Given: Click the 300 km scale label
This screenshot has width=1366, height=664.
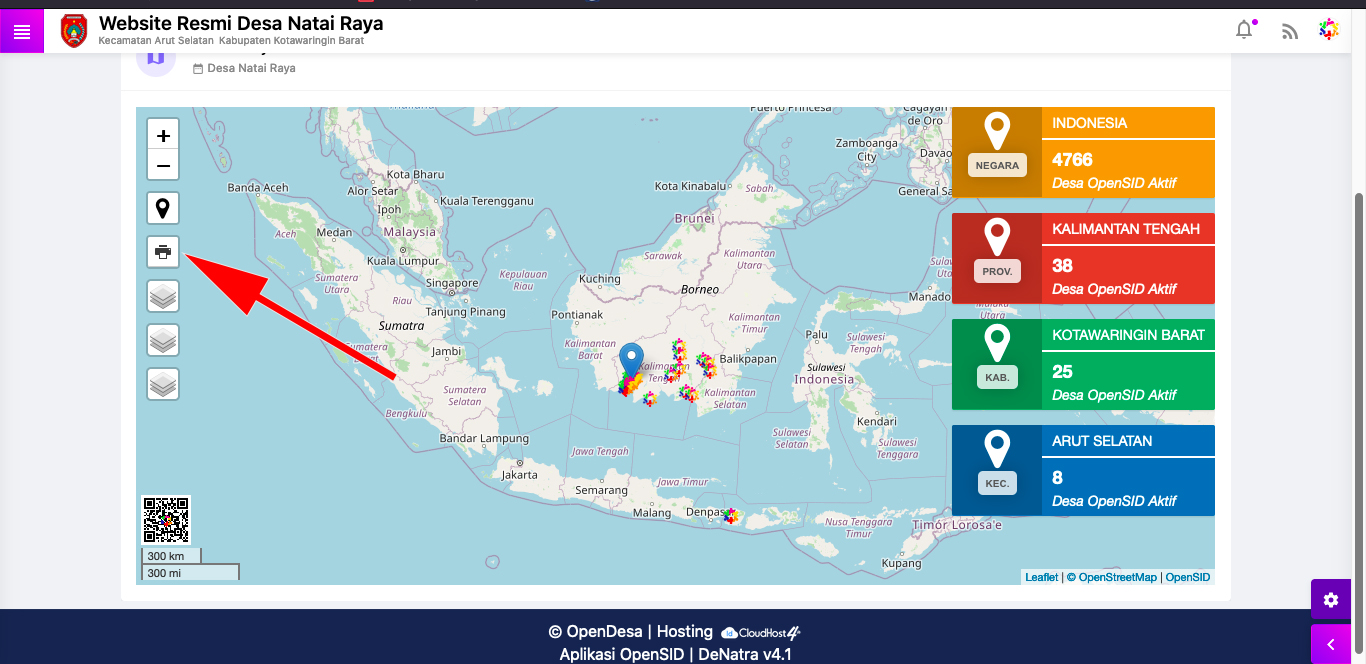Looking at the screenshot, I should 171,556.
